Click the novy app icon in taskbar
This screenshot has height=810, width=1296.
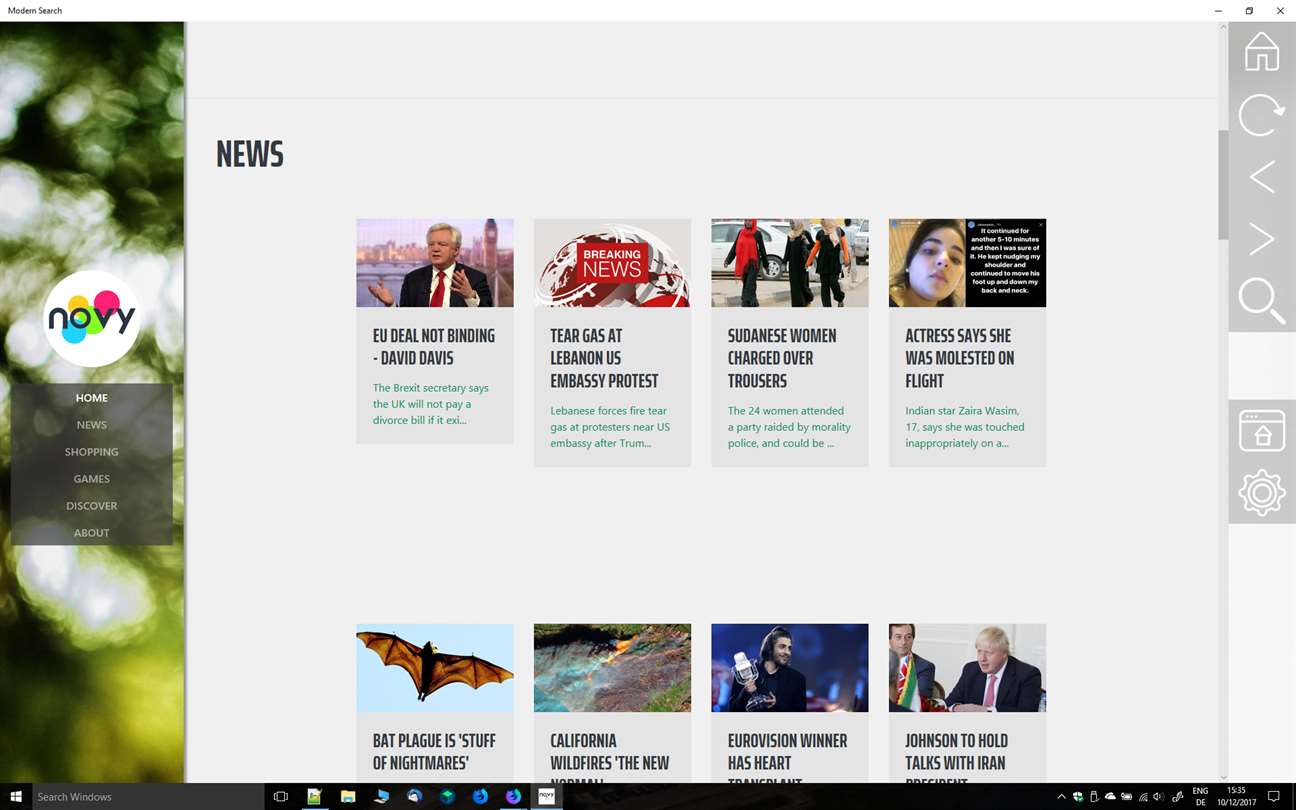pyautogui.click(x=547, y=797)
